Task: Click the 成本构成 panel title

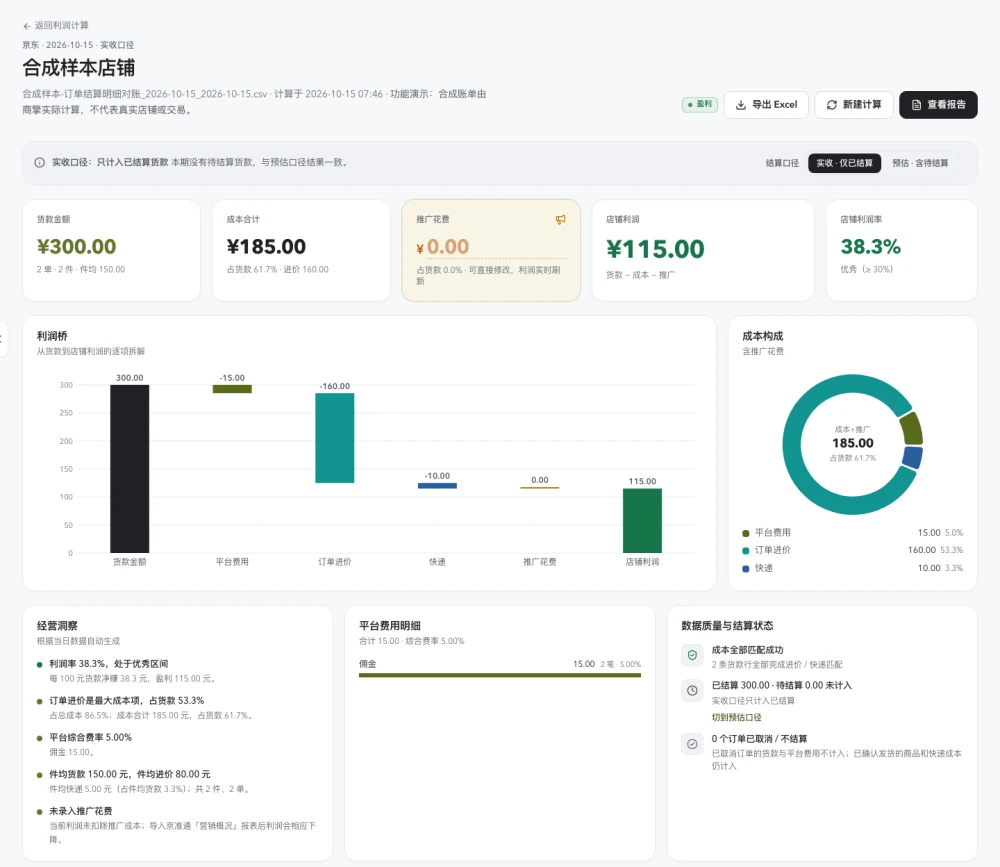Action: click(763, 336)
